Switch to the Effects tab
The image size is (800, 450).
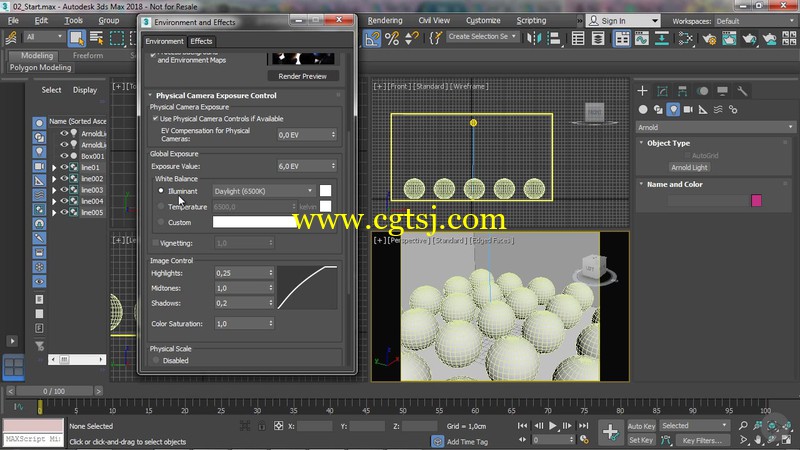[202, 41]
